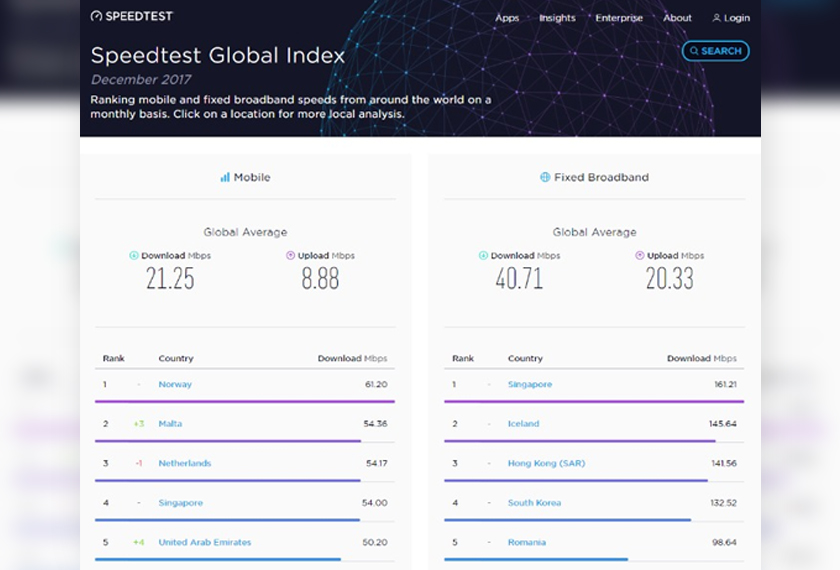The width and height of the screenshot is (840, 570).
Task: Click the December 2017 subtitle
Action: (141, 80)
